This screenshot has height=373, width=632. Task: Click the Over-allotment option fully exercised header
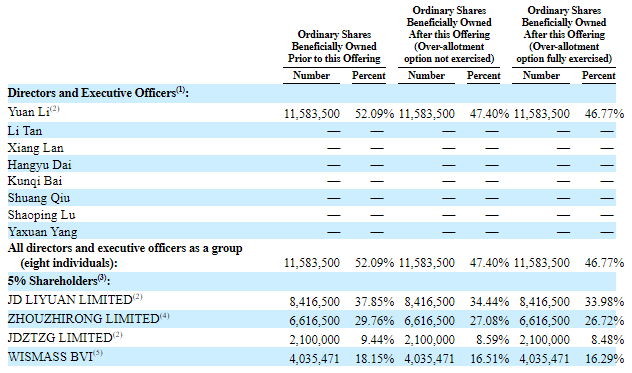564,34
